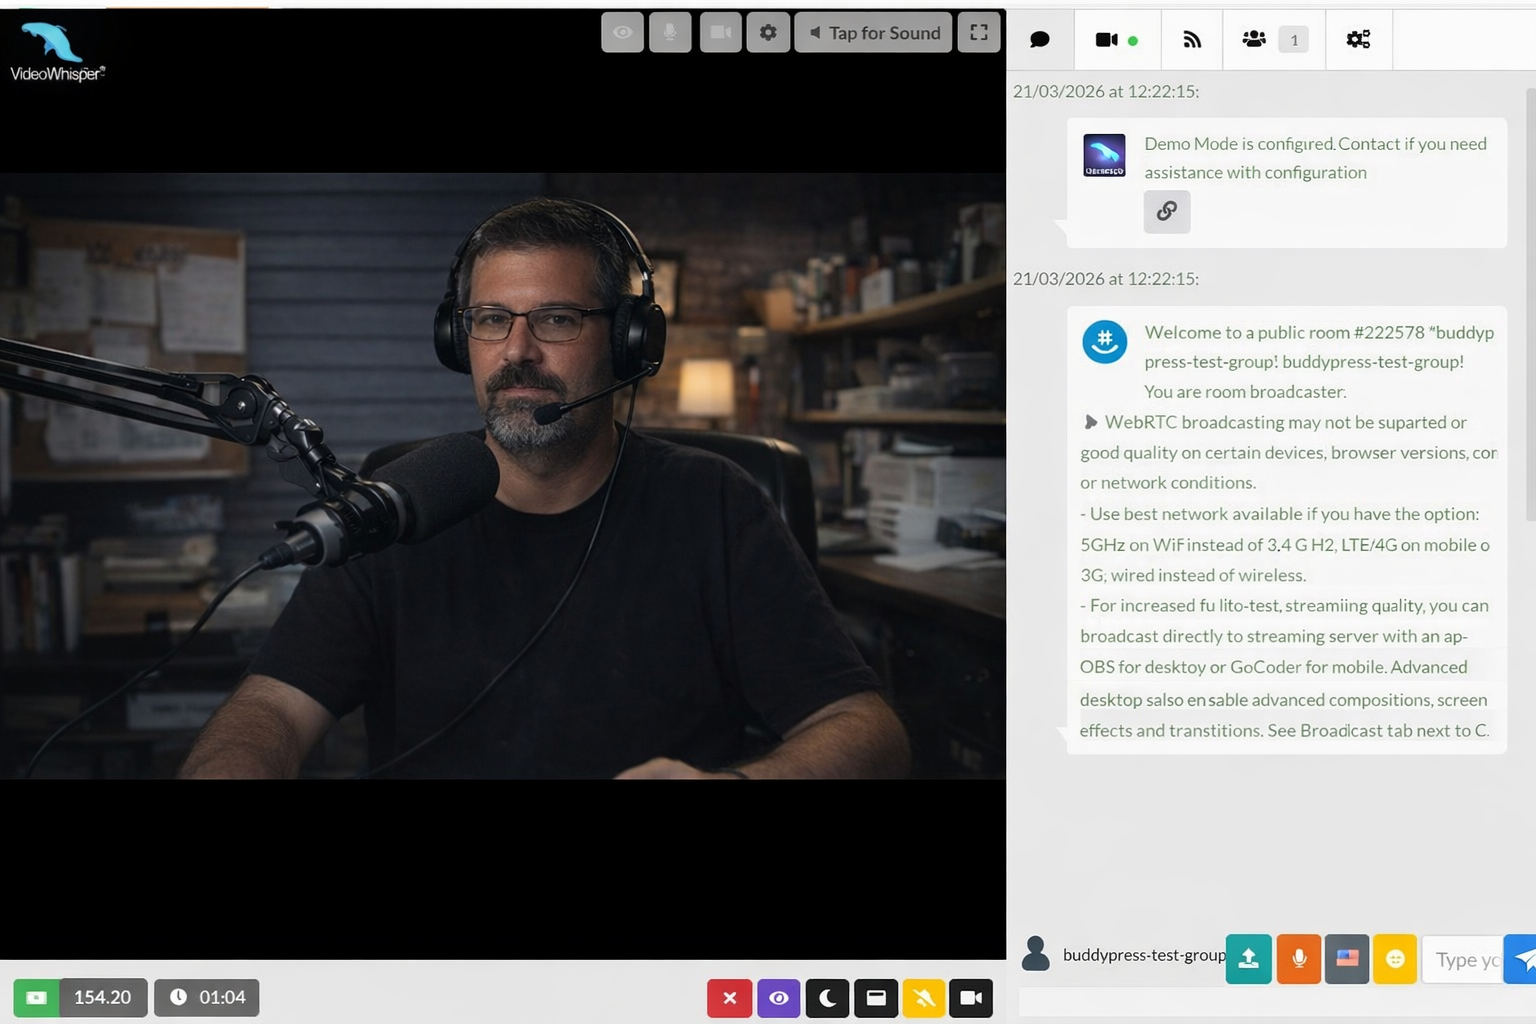Screen dimensions: 1536x1024
Task: Tap for Sound to unmute the stream
Action: click(x=873, y=32)
